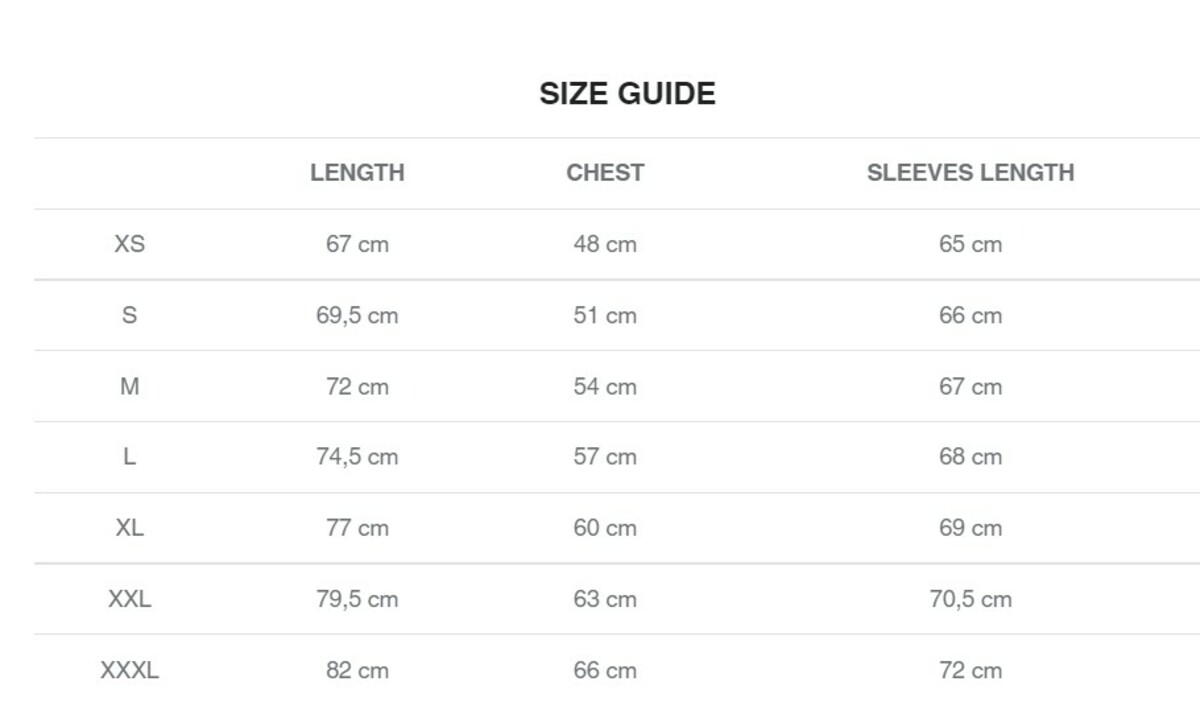Viewport: 1200px width, 702px height.
Task: Select the XL size row label
Action: pyautogui.click(x=129, y=528)
